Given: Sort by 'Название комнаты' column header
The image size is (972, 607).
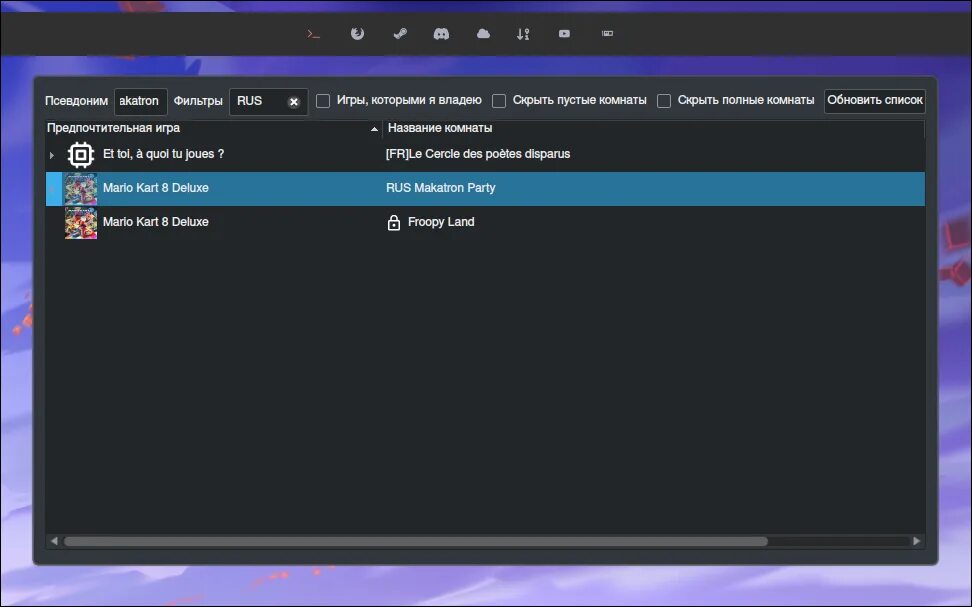Looking at the screenshot, I should [x=653, y=128].
